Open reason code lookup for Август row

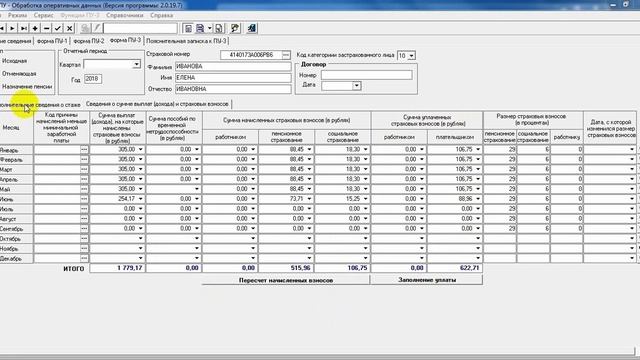point(84,218)
